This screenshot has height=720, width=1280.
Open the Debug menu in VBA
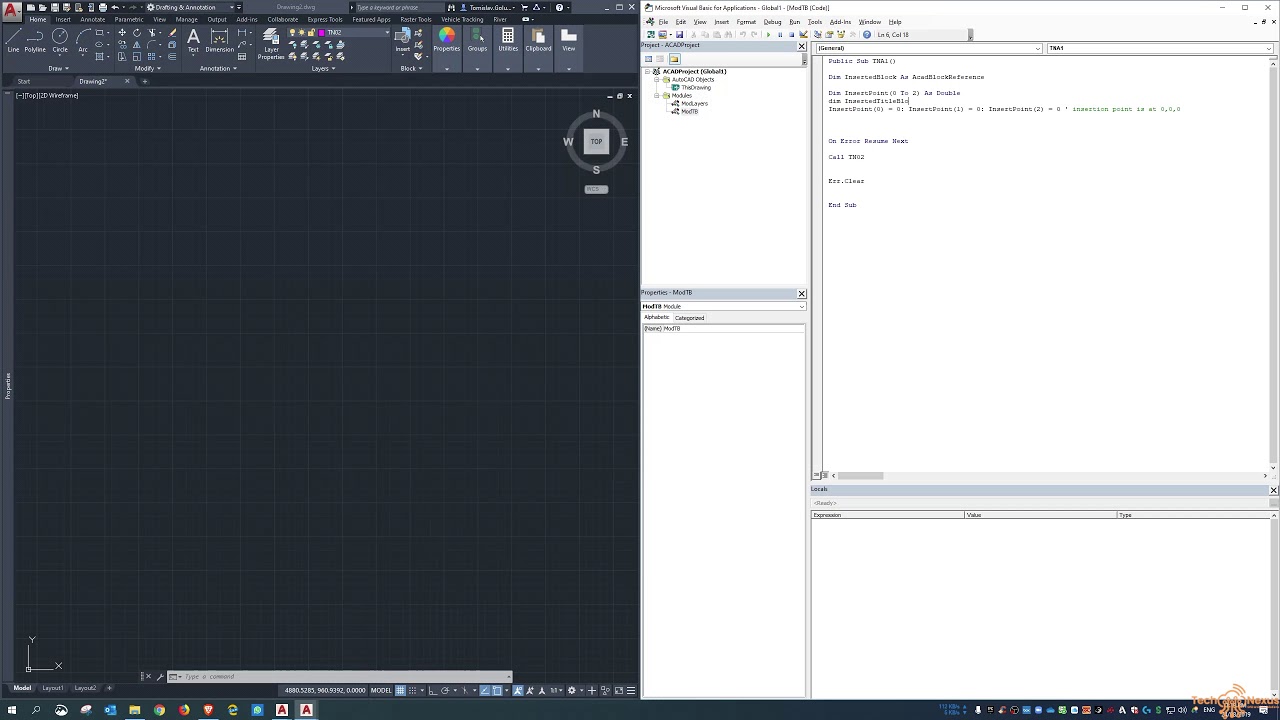click(x=772, y=22)
